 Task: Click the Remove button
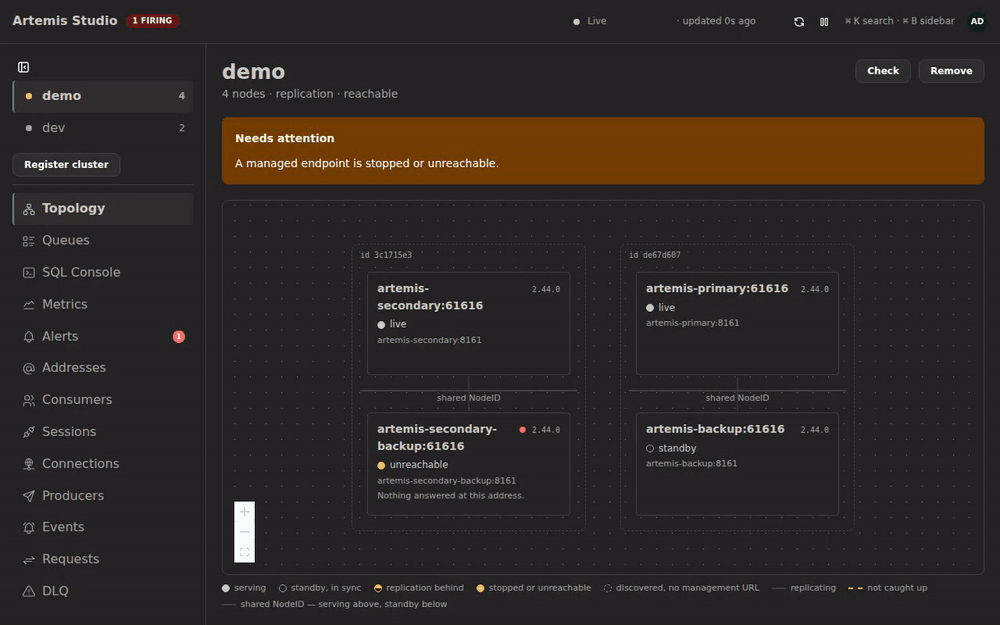tap(951, 71)
